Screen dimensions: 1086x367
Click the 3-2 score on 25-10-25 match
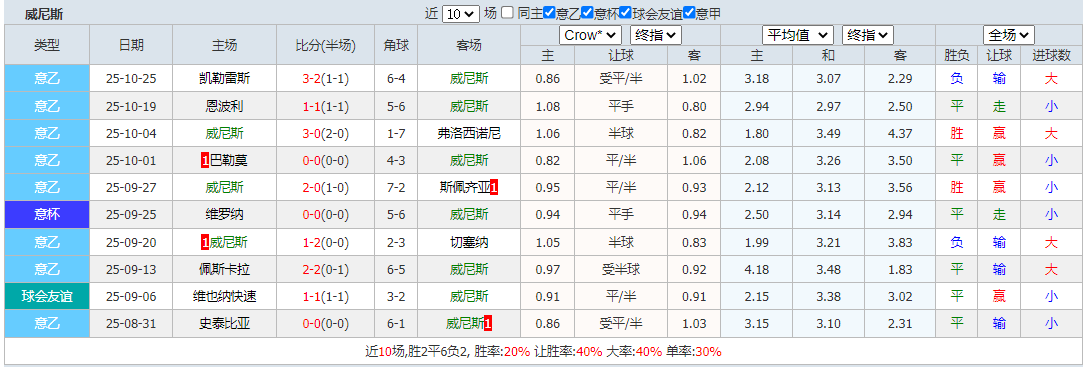pyautogui.click(x=312, y=79)
